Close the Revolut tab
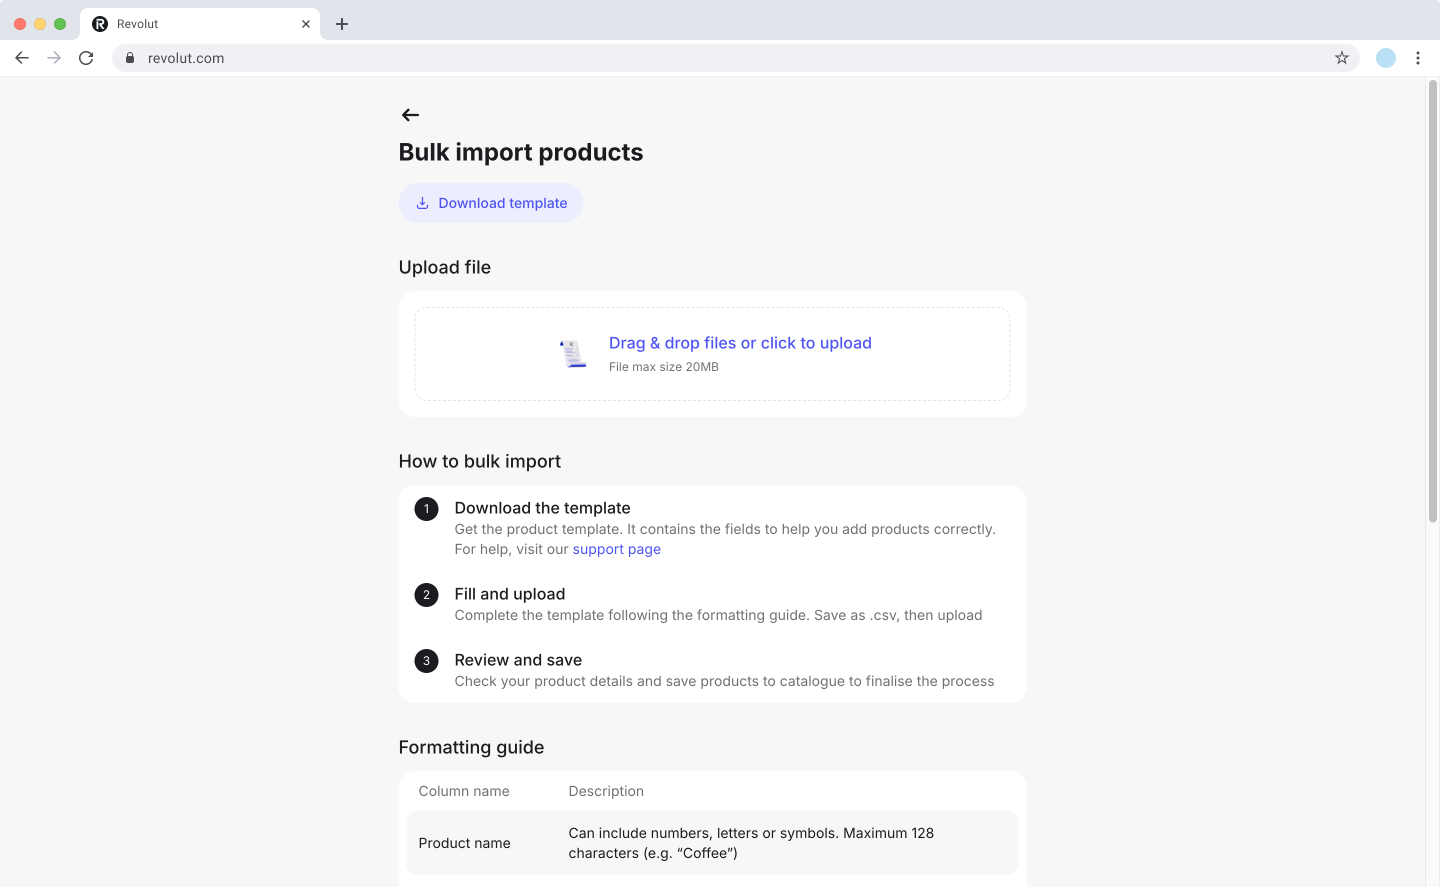Image resolution: width=1440 pixels, height=887 pixels. coord(306,24)
